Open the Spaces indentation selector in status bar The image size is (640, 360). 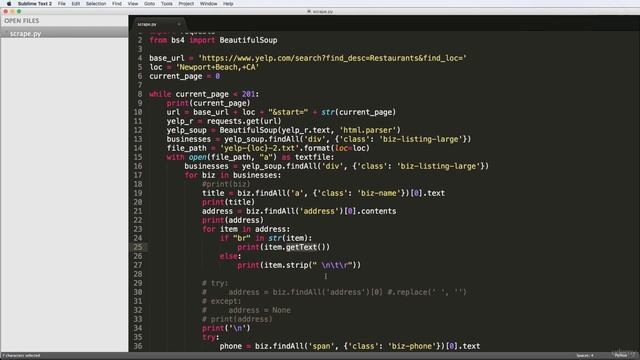pos(584,356)
